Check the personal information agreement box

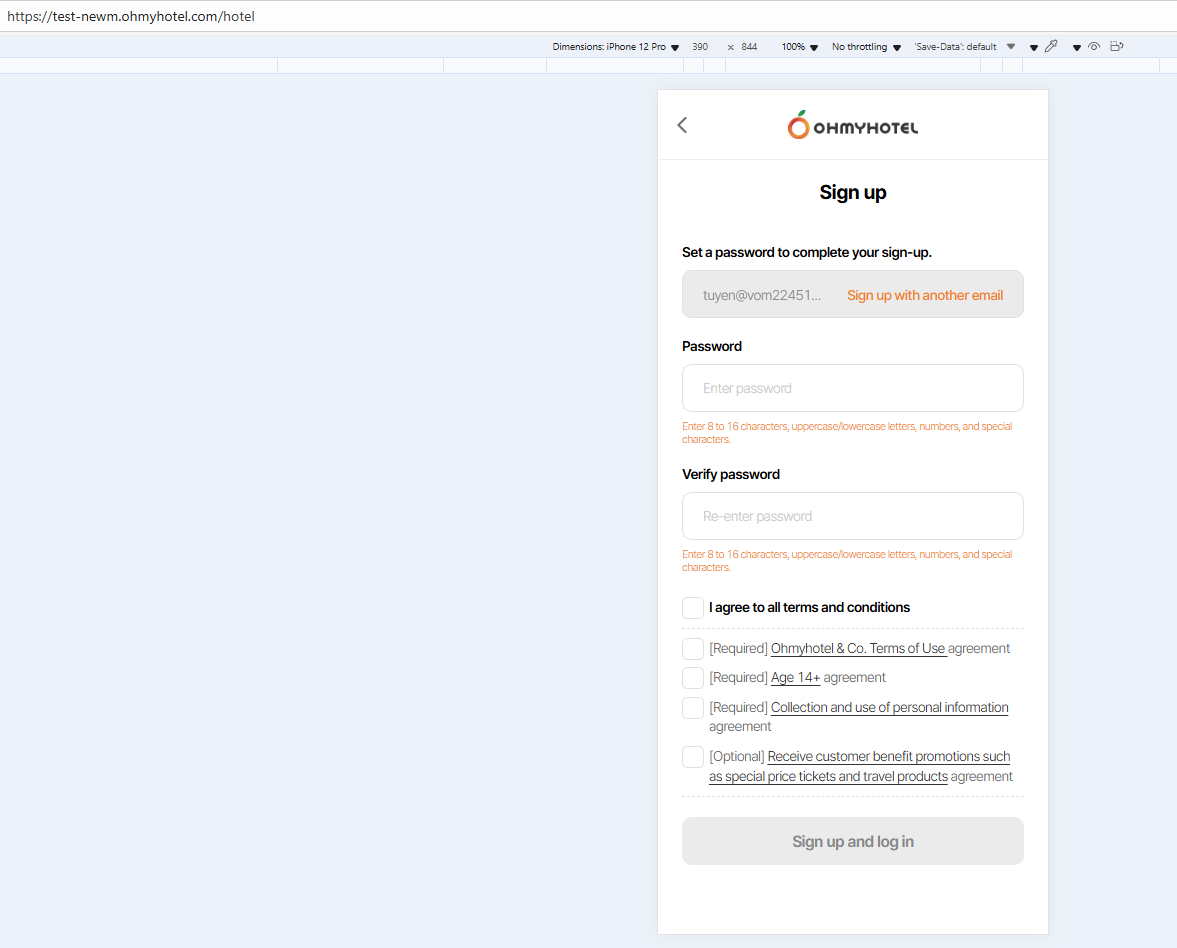[693, 708]
